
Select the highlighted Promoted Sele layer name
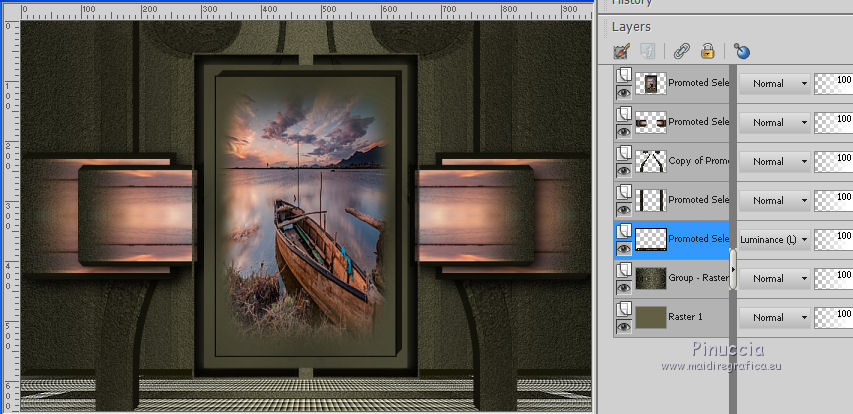coord(699,239)
